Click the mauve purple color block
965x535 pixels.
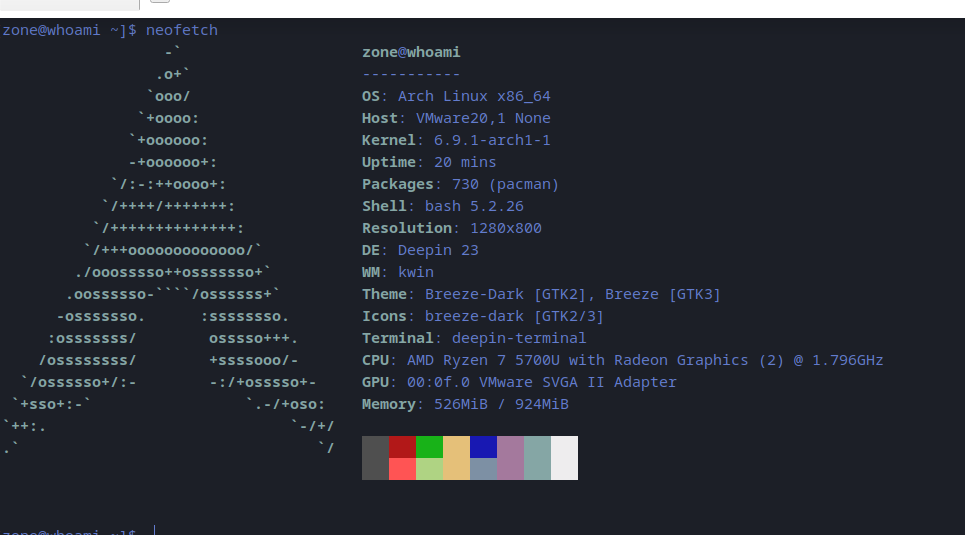[511, 458]
